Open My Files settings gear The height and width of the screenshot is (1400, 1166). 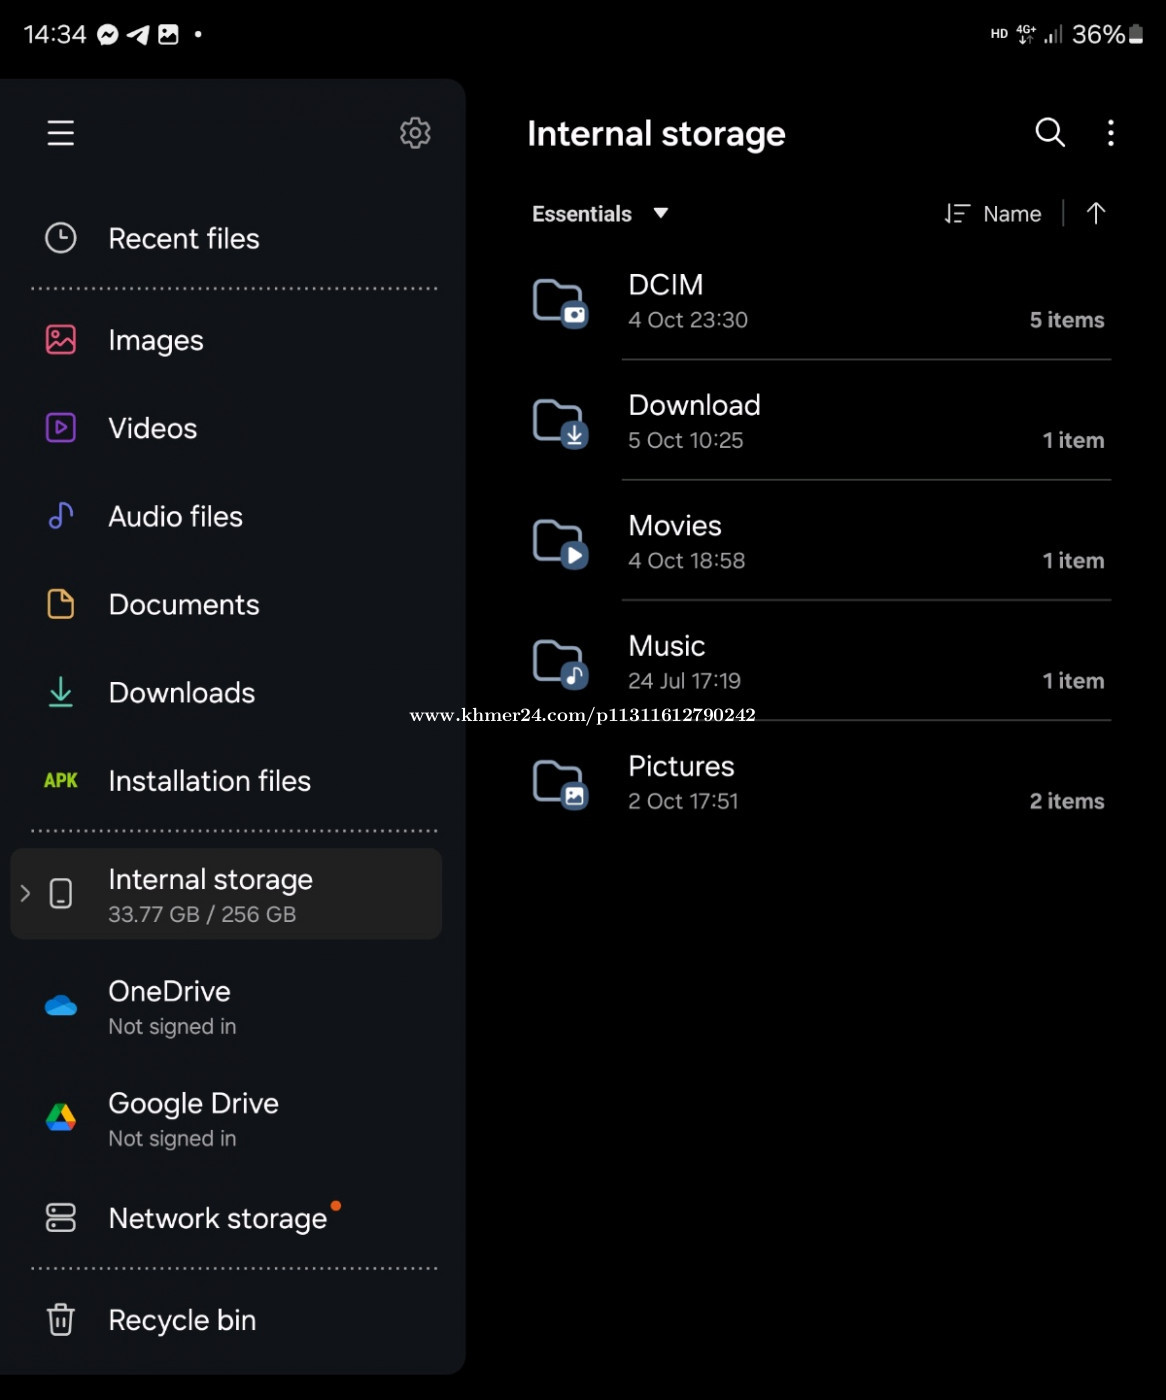point(415,133)
